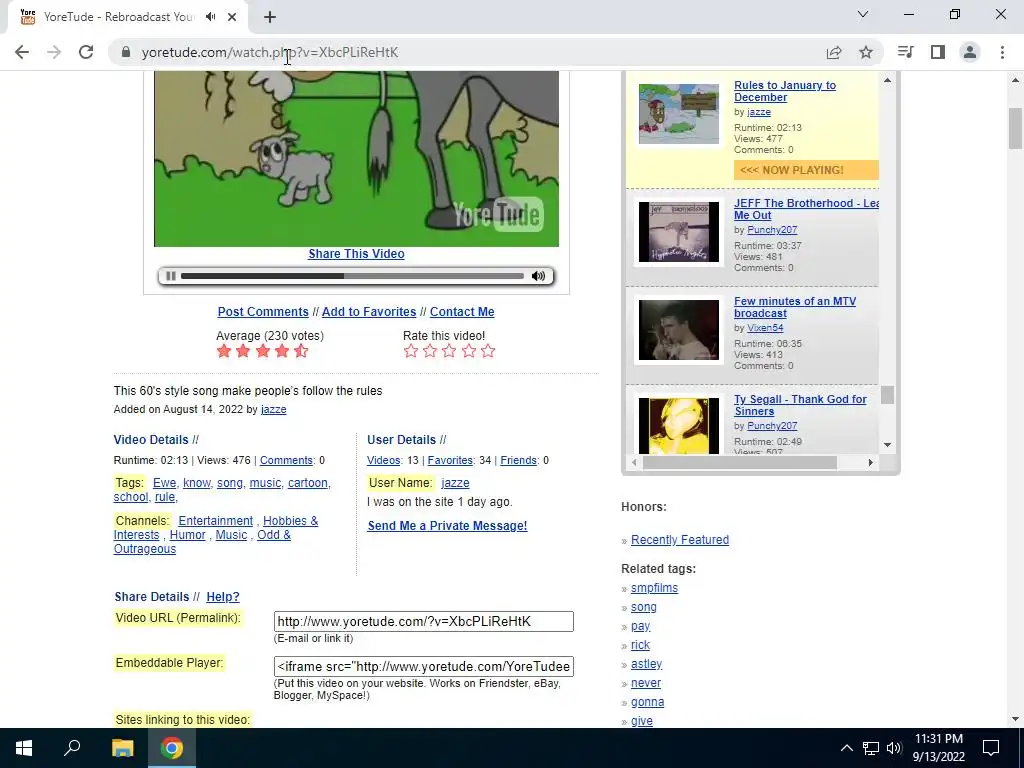
Task: Open the smpfilms related tag
Action: [654, 588]
